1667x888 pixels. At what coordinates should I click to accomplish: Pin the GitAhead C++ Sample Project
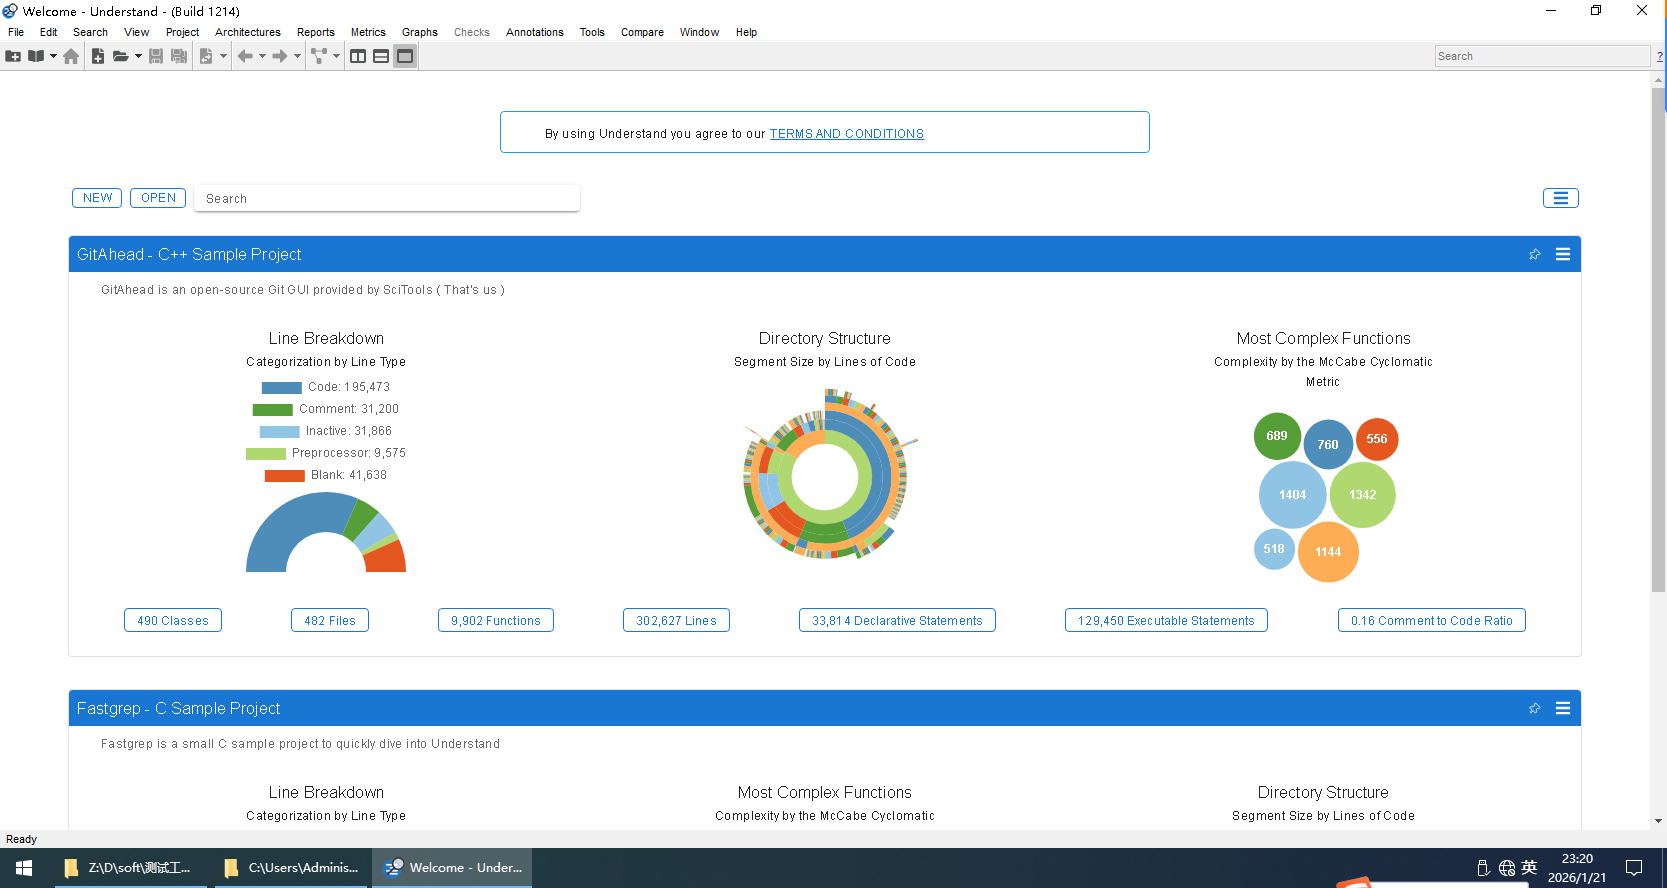coord(1534,255)
